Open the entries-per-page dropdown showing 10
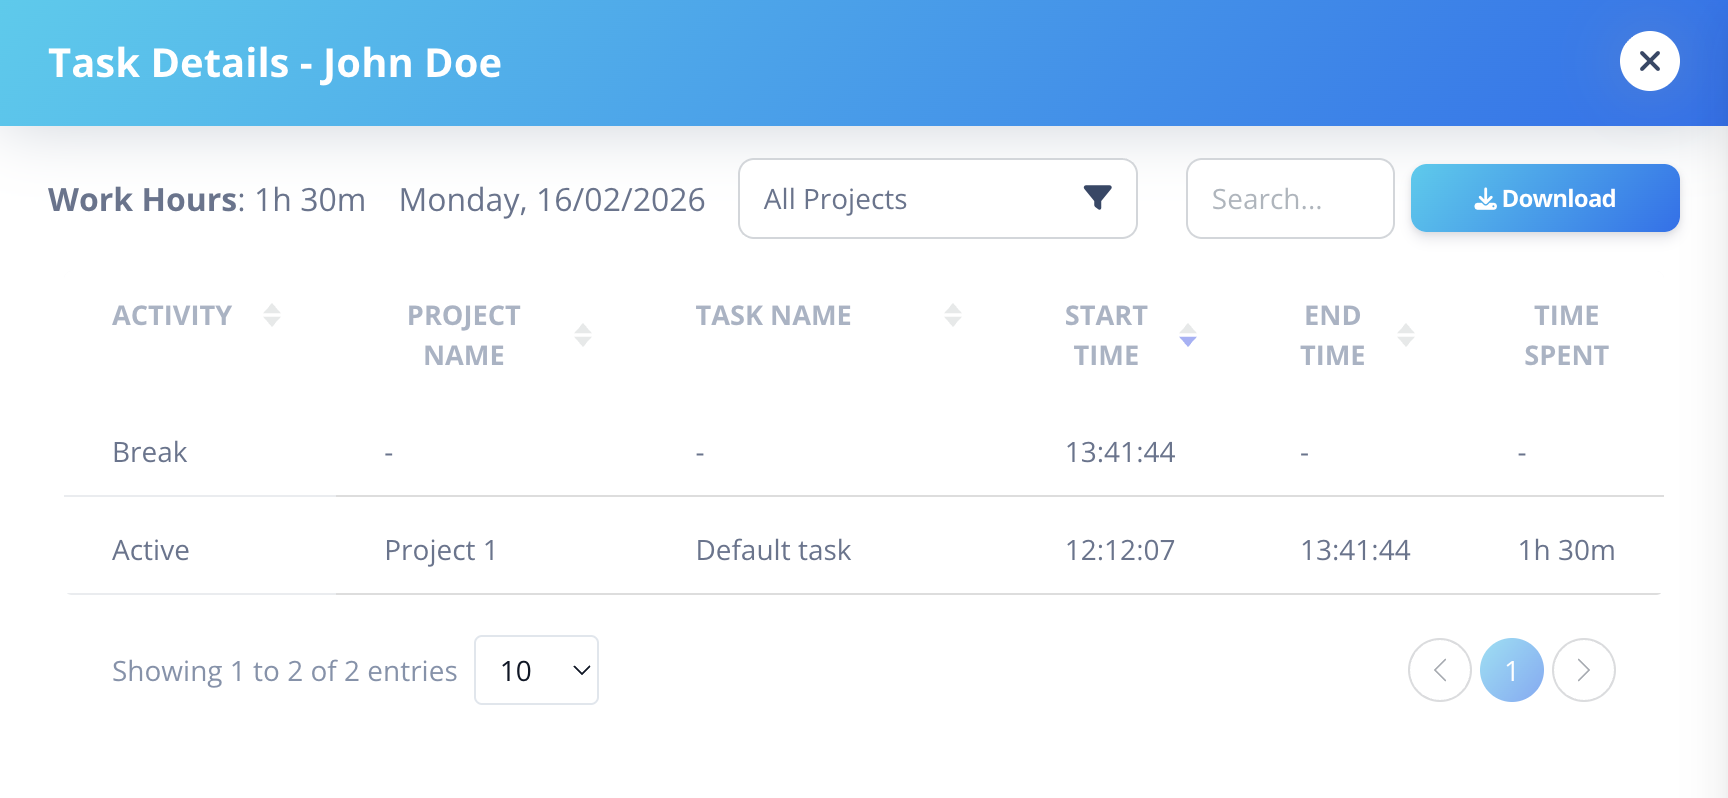Viewport: 1728px width, 798px height. (536, 670)
